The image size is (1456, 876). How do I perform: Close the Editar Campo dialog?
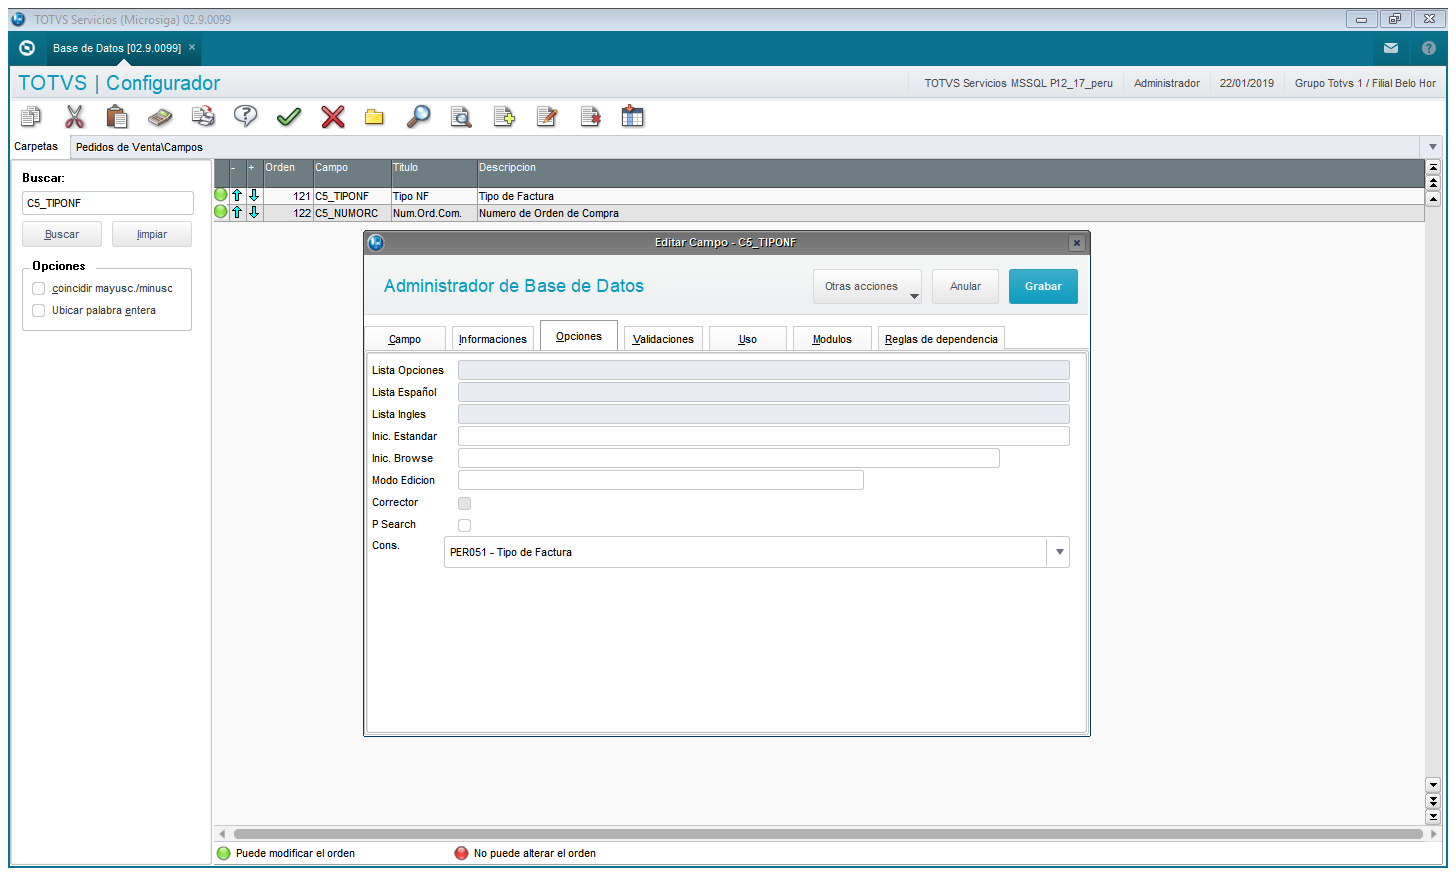tap(1077, 243)
